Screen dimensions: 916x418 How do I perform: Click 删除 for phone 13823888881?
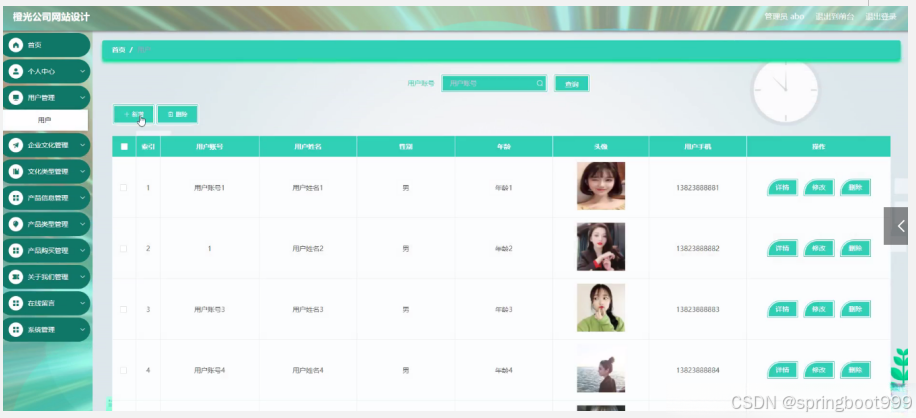[x=855, y=188]
